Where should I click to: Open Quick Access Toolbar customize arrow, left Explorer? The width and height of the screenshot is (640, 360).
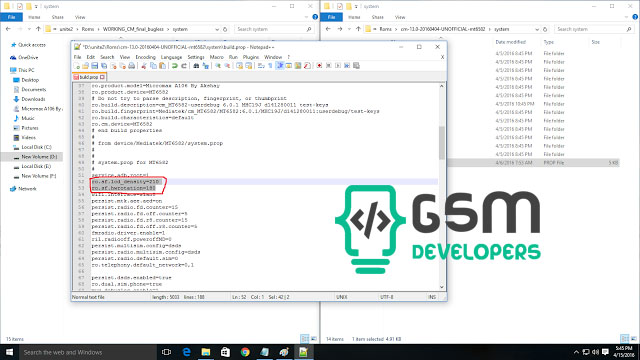(36, 7)
